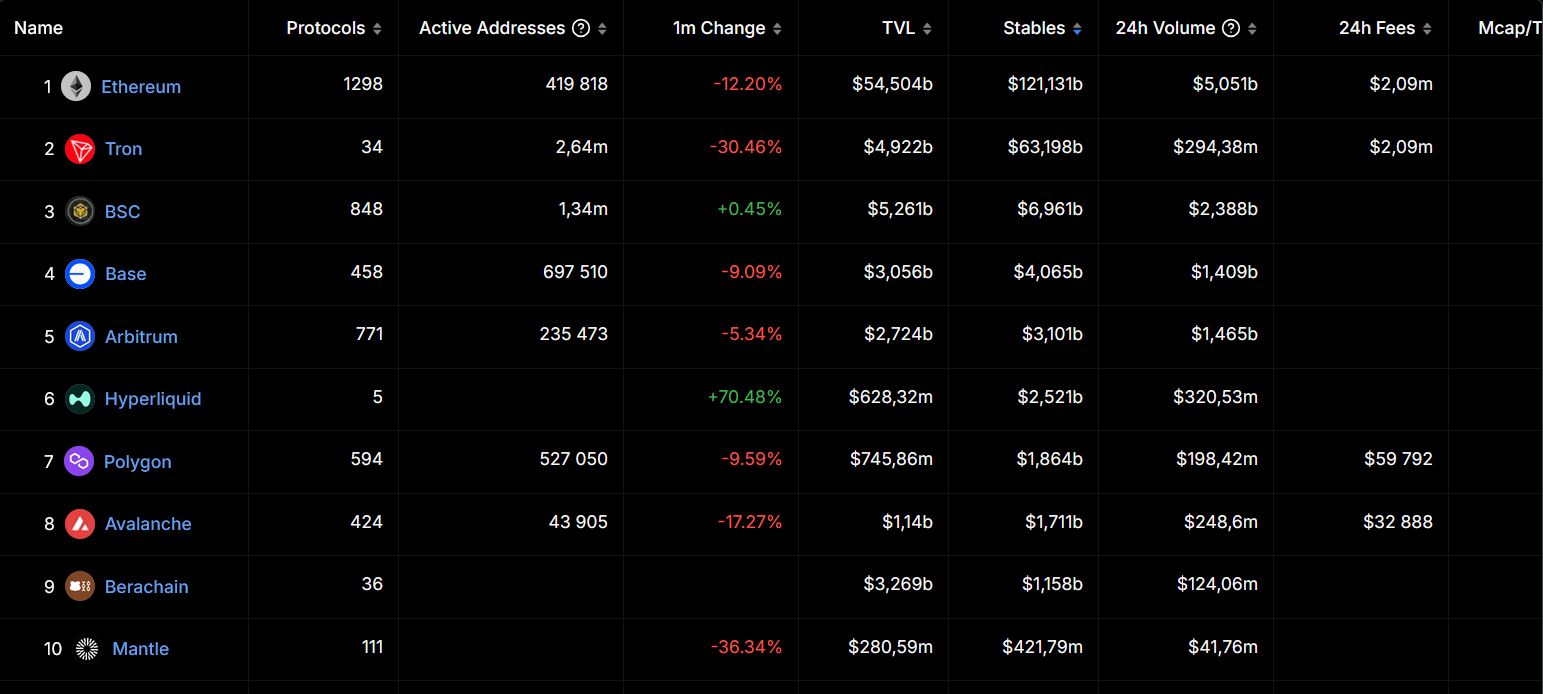Click the 24h Fees sort chevrons
The width and height of the screenshot is (1543, 694).
click(1429, 28)
